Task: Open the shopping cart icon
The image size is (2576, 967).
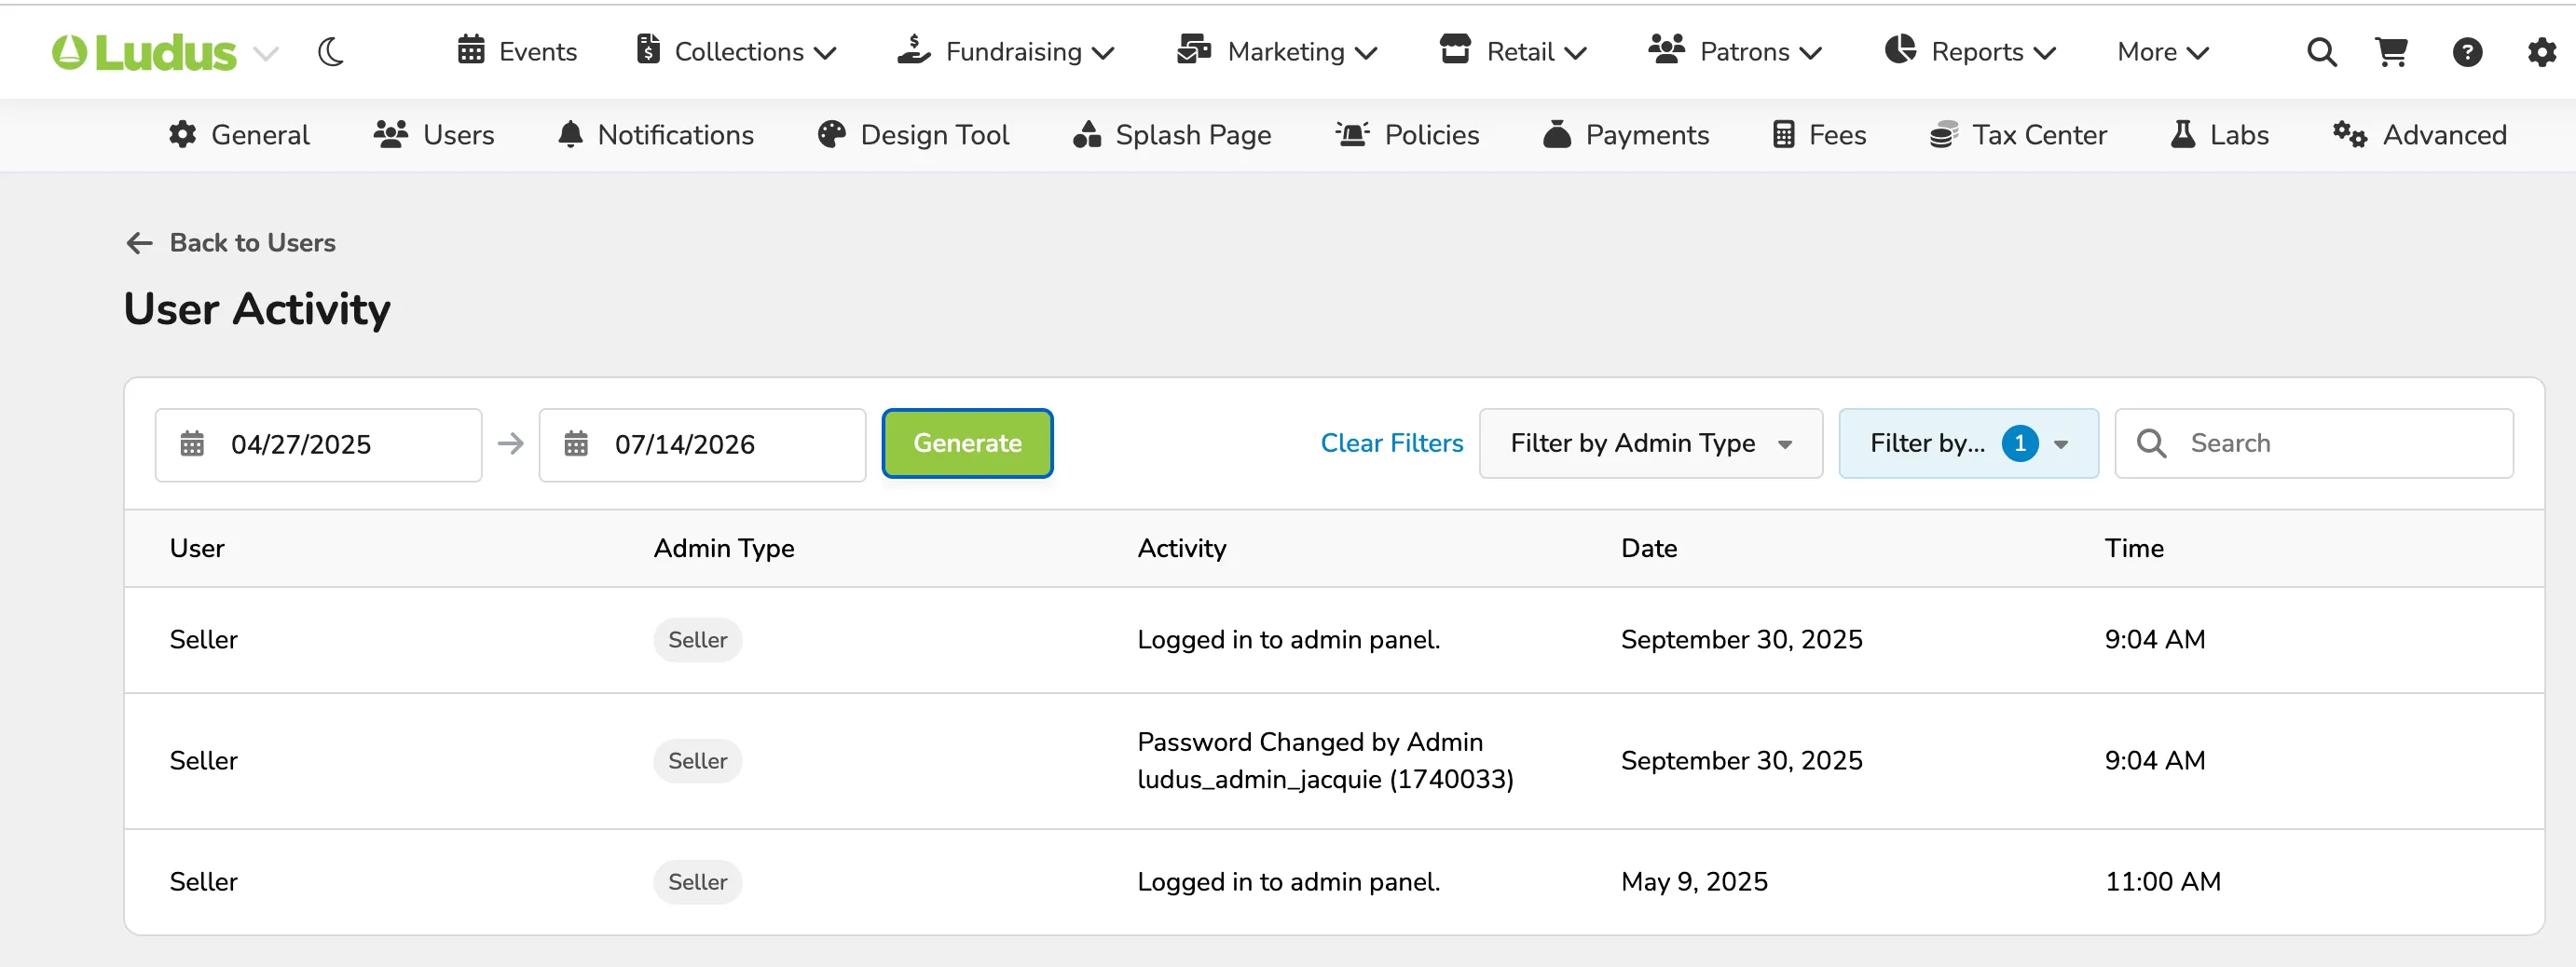Action: pyautogui.click(x=2391, y=52)
